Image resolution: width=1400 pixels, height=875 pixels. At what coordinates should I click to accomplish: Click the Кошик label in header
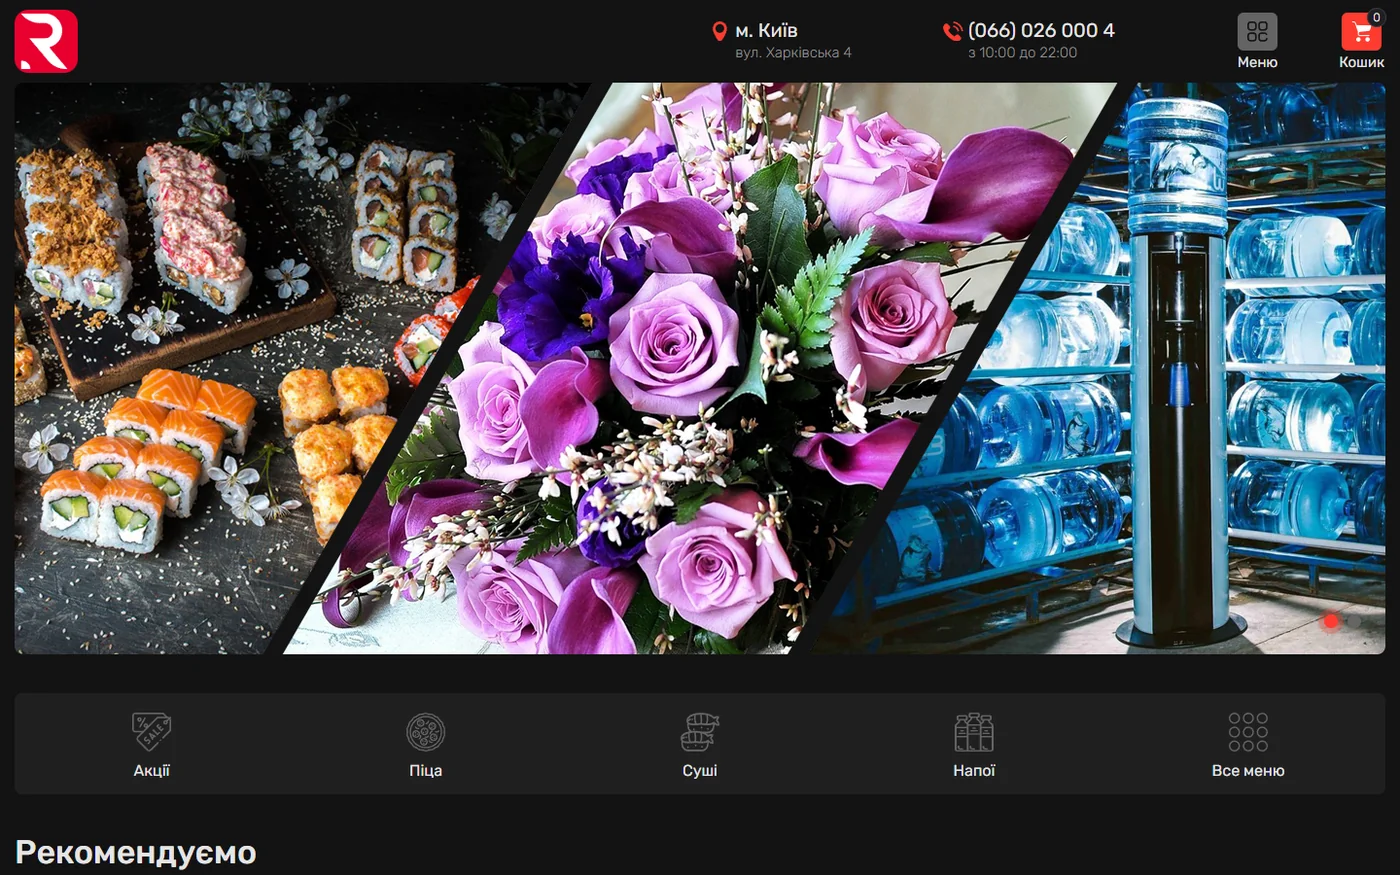point(1361,62)
